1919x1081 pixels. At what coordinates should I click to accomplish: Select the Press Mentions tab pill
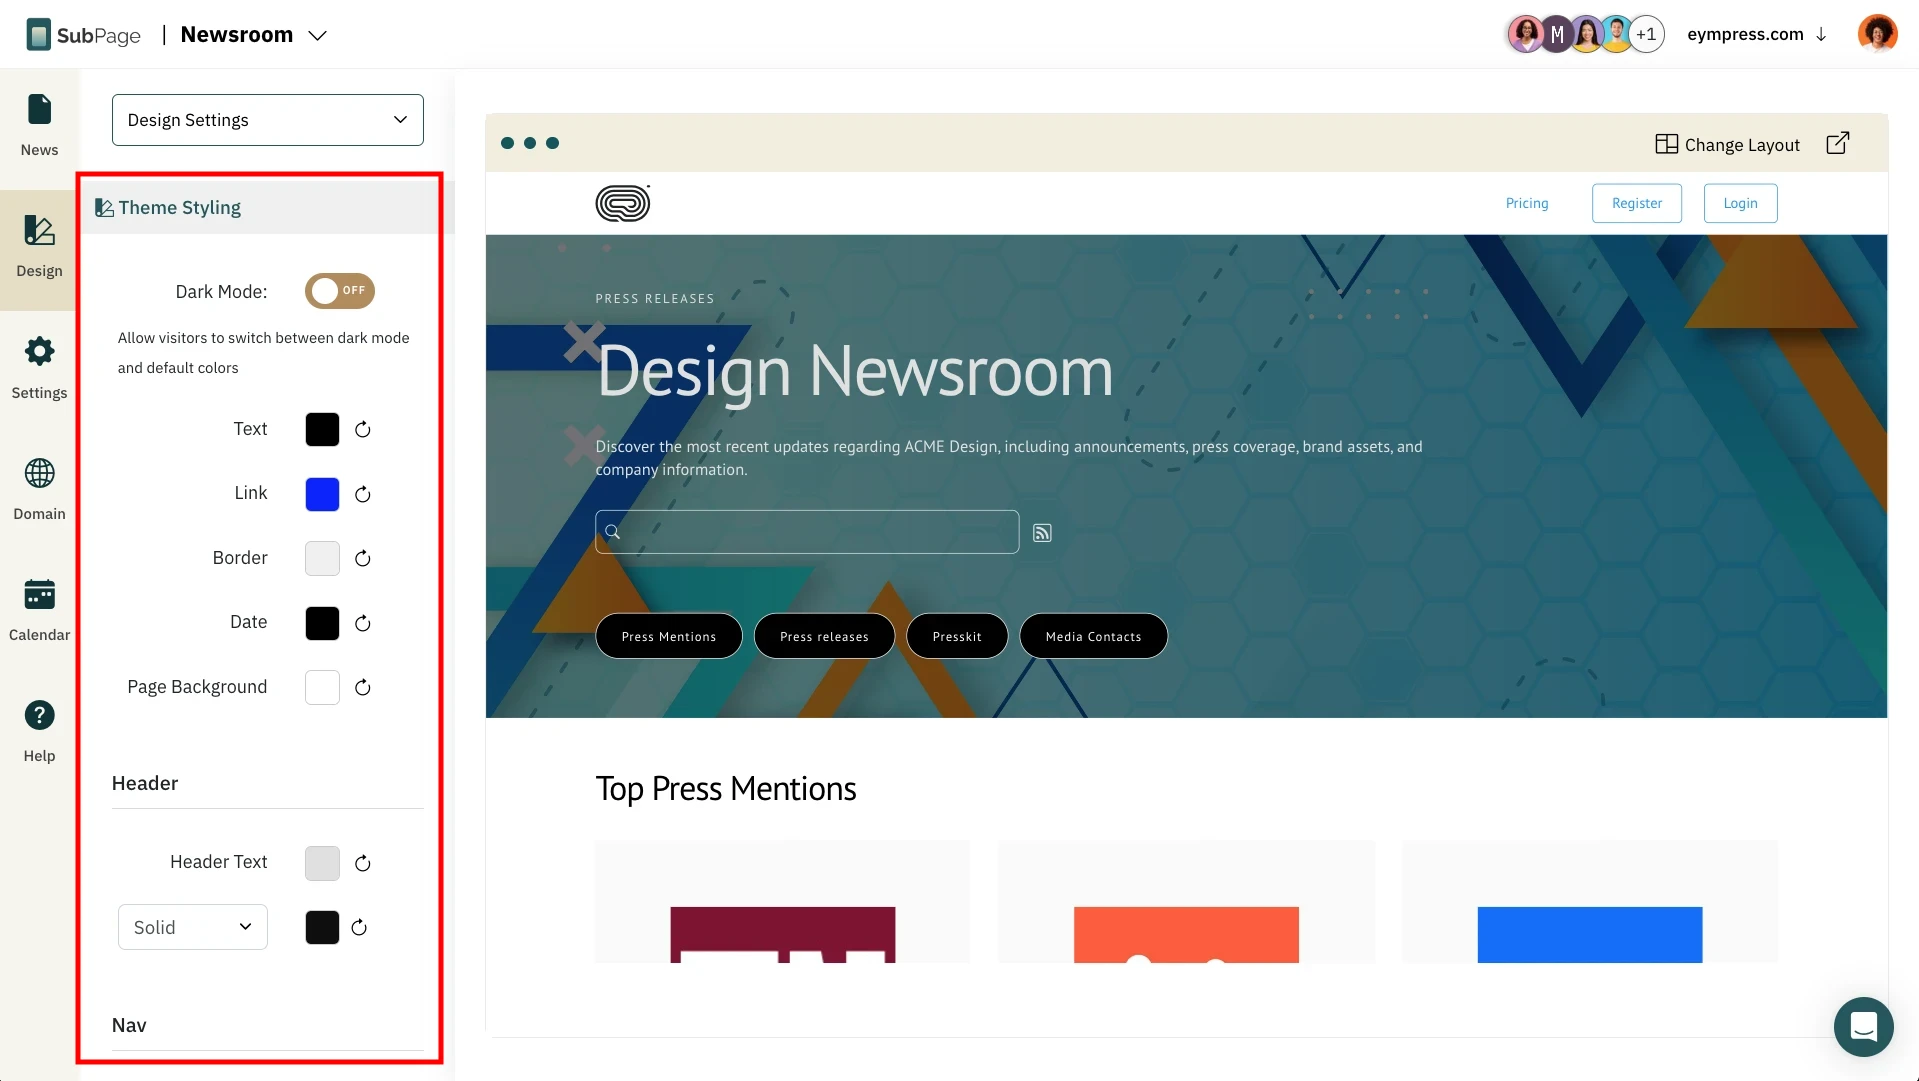668,636
